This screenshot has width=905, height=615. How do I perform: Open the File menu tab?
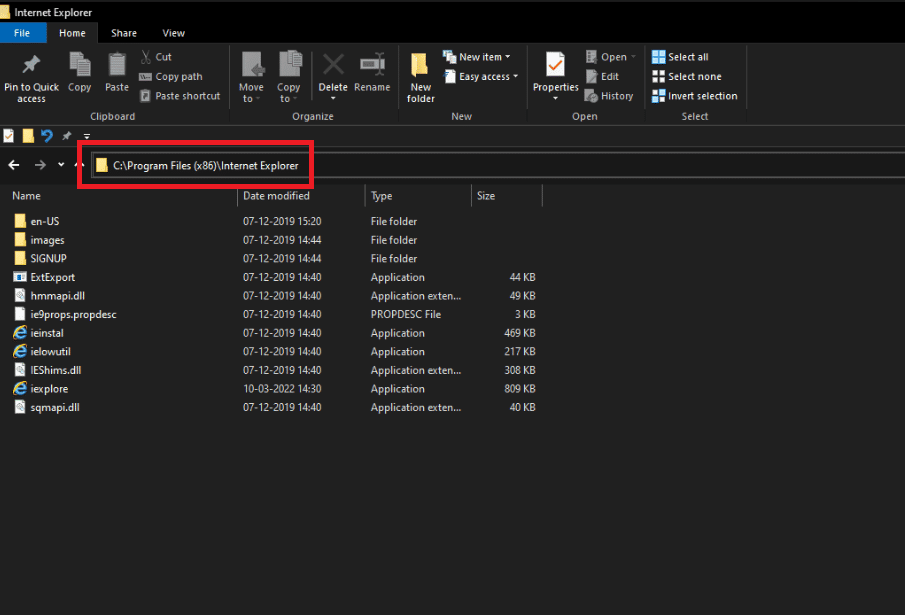(x=22, y=33)
